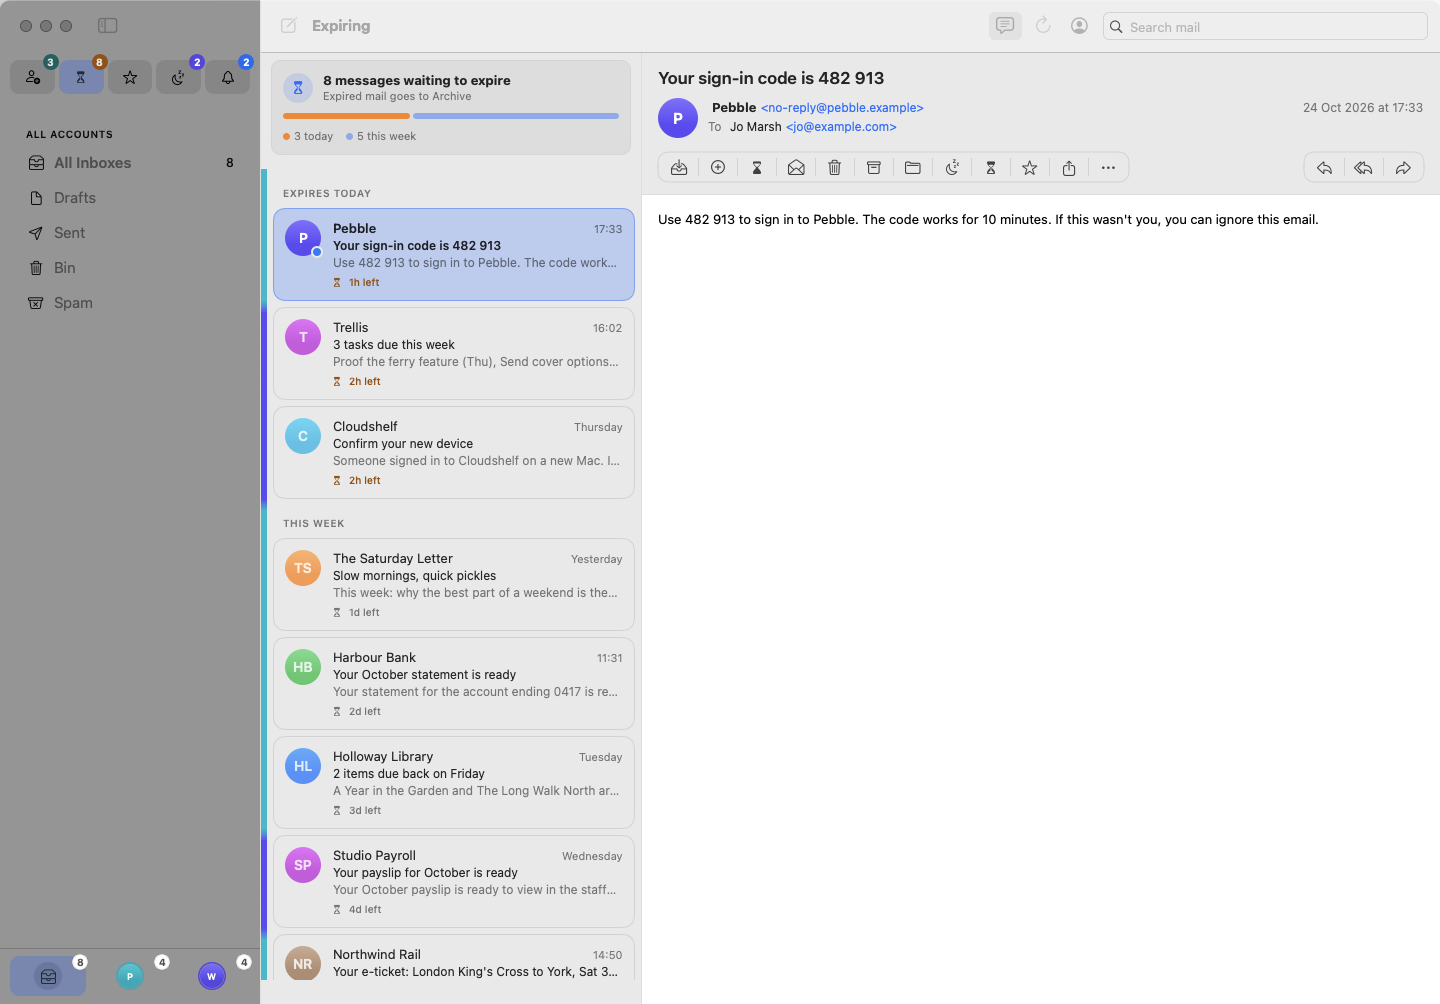Open the Starred filter in the sidebar

[x=130, y=77]
